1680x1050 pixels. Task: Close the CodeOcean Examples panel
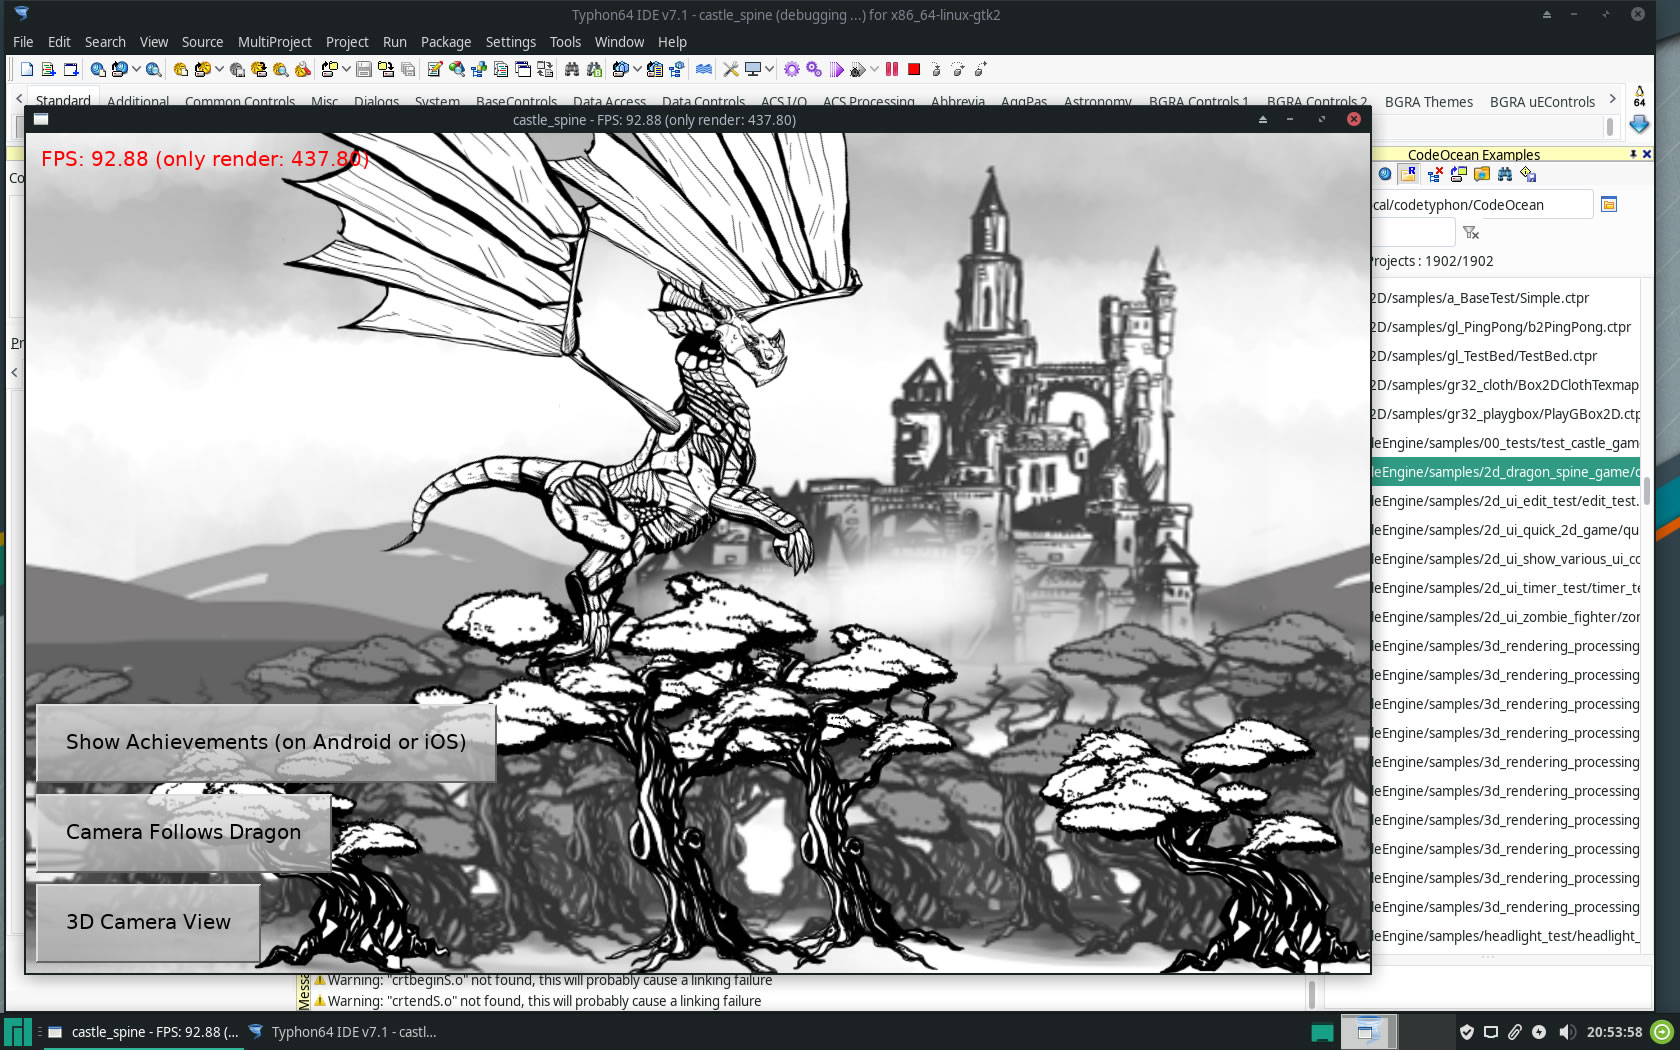(x=1647, y=154)
